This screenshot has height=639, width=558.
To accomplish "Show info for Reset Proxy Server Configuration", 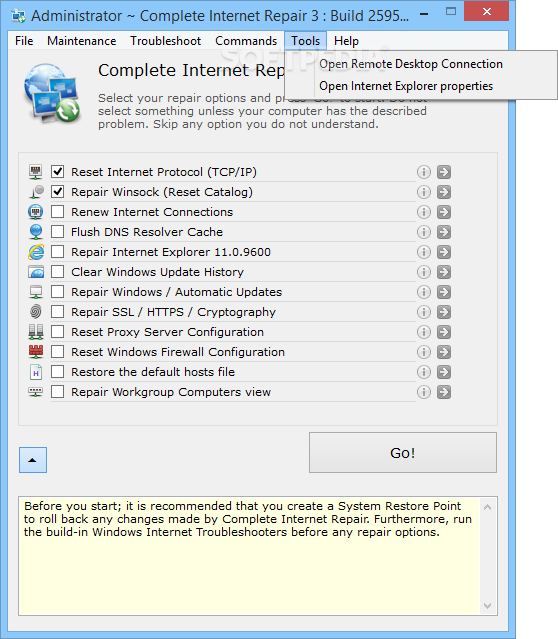I will pos(423,332).
